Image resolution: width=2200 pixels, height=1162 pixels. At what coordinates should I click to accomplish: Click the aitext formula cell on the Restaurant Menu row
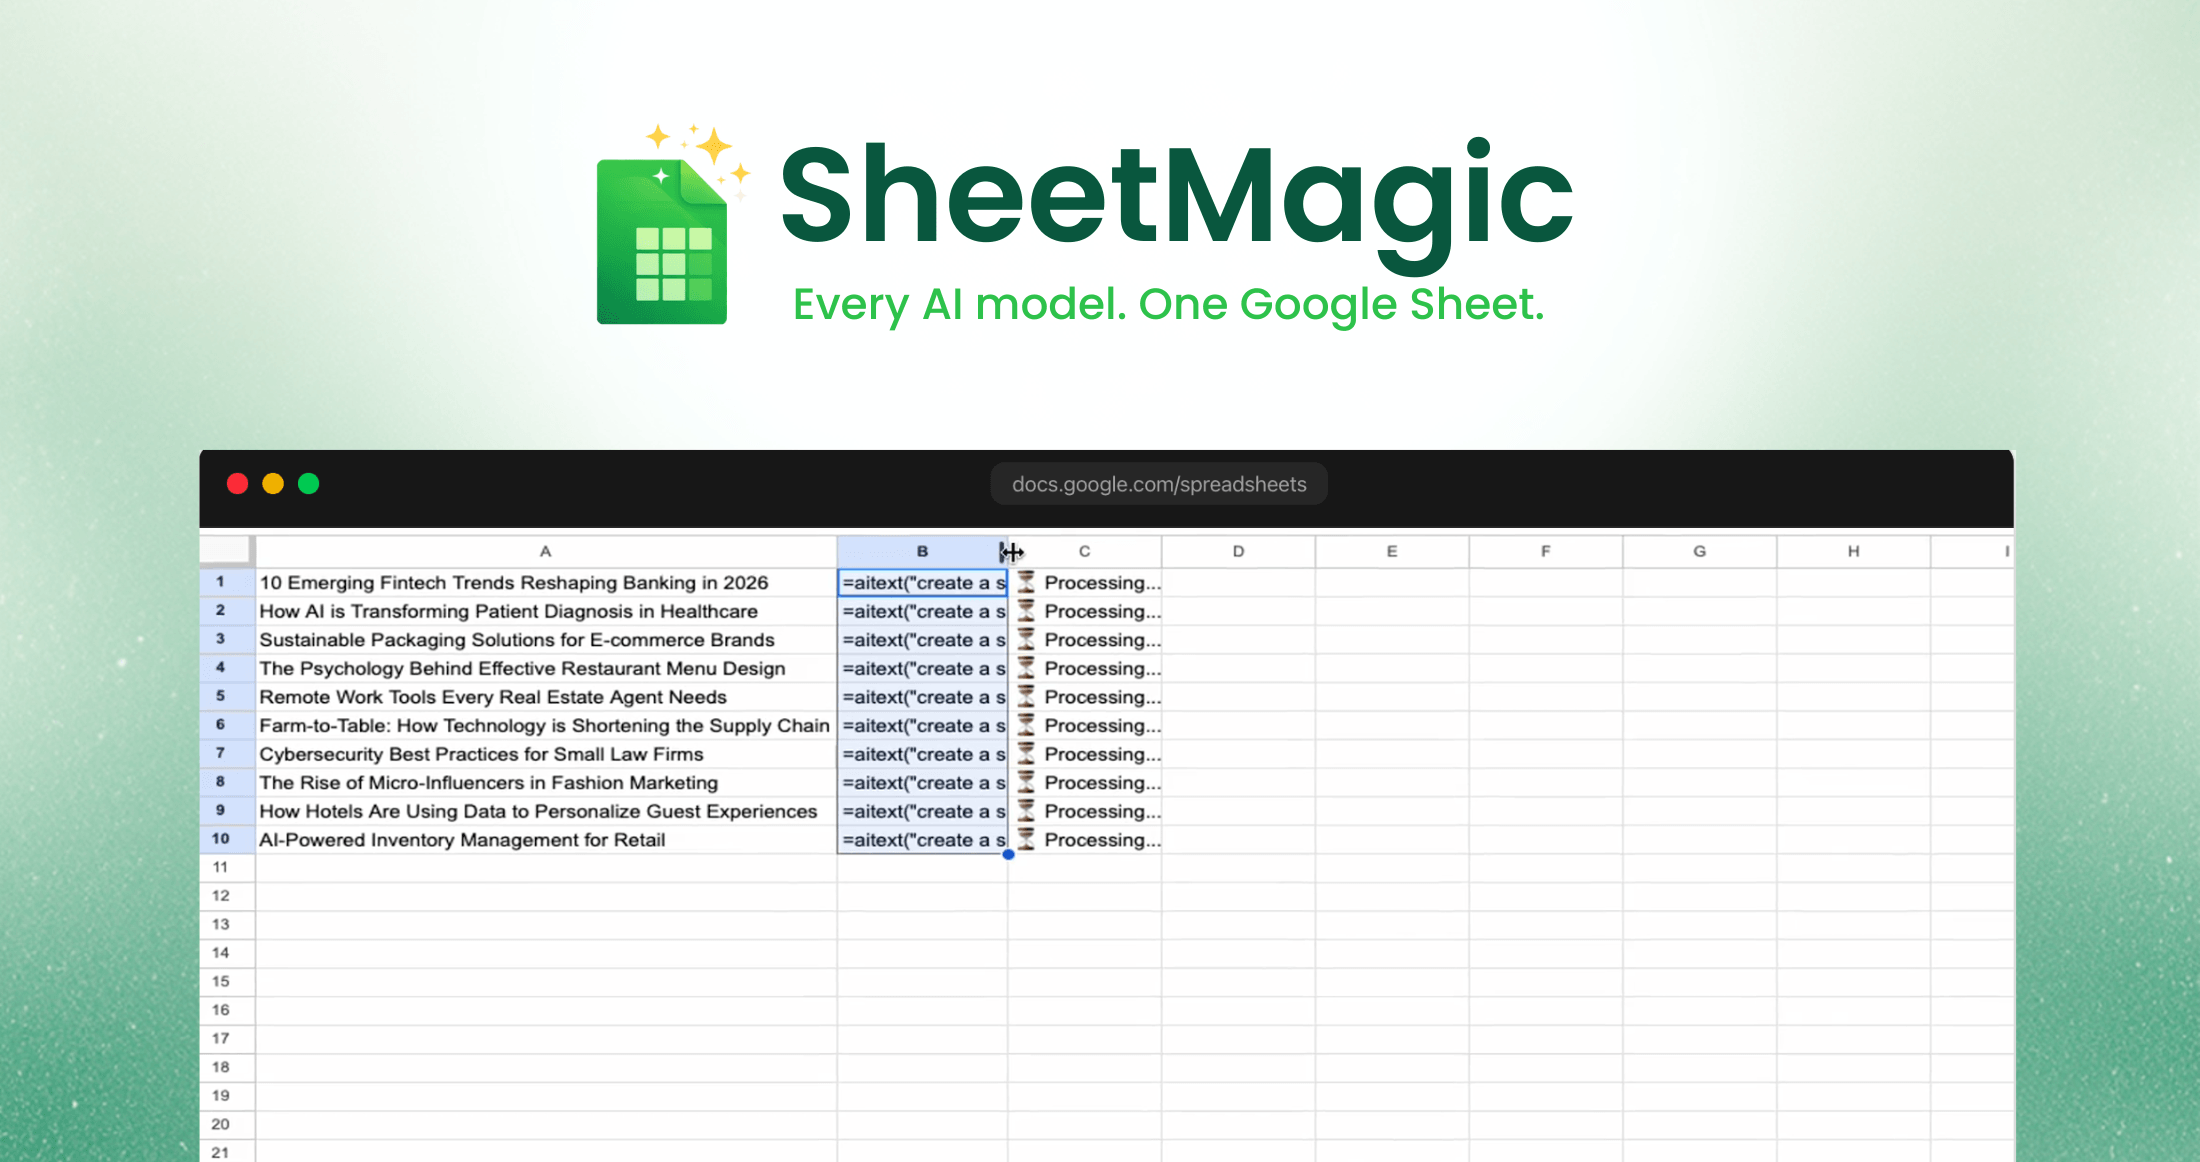920,668
